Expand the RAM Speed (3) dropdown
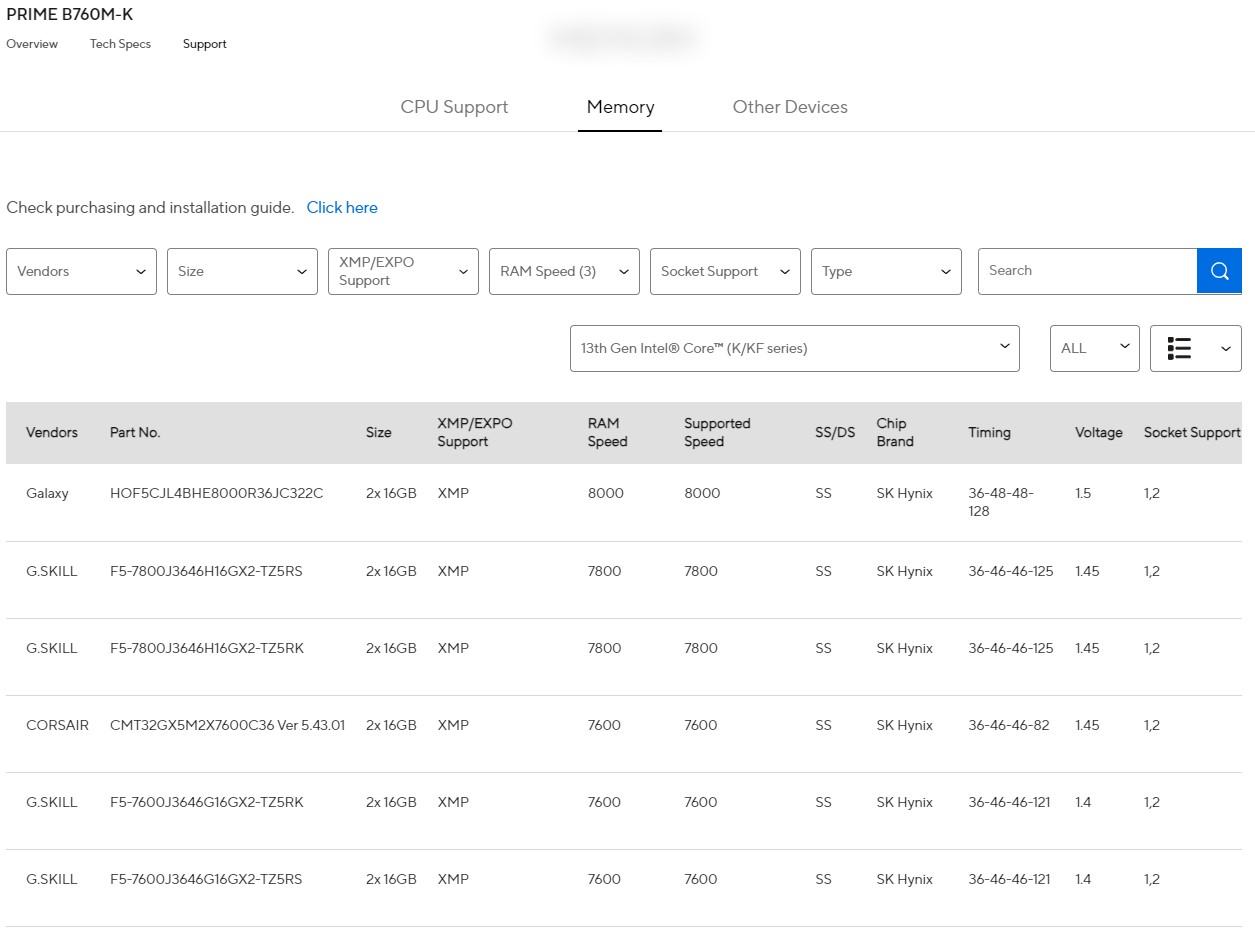Image resolution: width=1255 pixels, height=929 pixels. coord(564,271)
